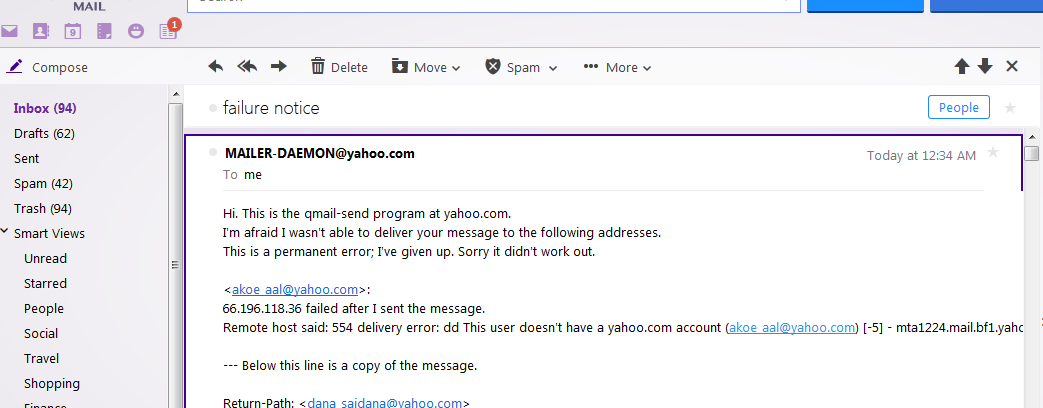Open the Drafts (62) folder
Screen dimensions: 1043x408
[45, 134]
